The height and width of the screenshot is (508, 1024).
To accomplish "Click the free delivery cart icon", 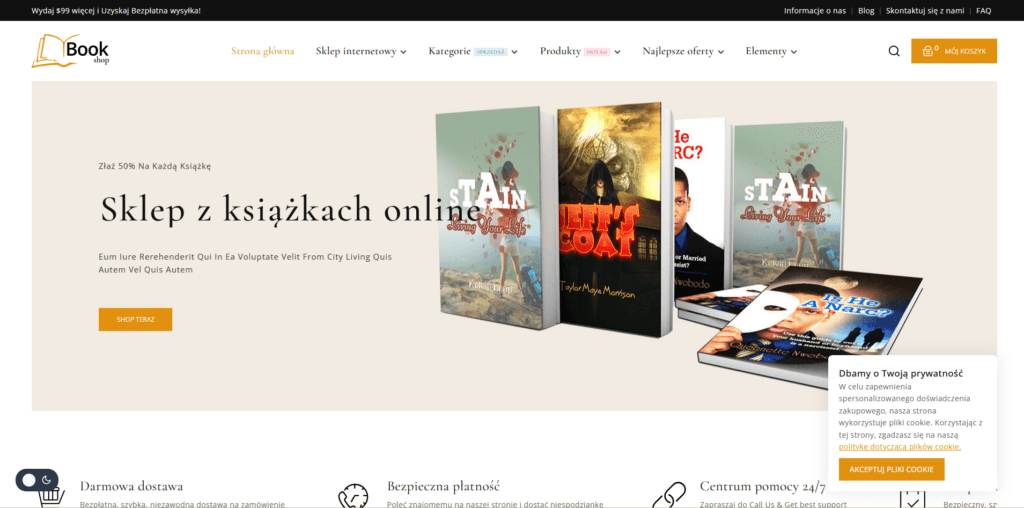I will (51, 497).
